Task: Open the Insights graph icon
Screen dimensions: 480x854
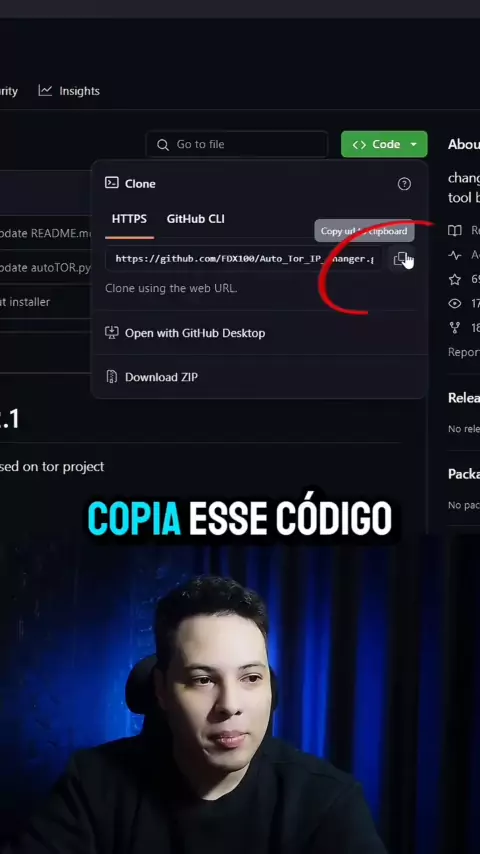Action: point(45,90)
